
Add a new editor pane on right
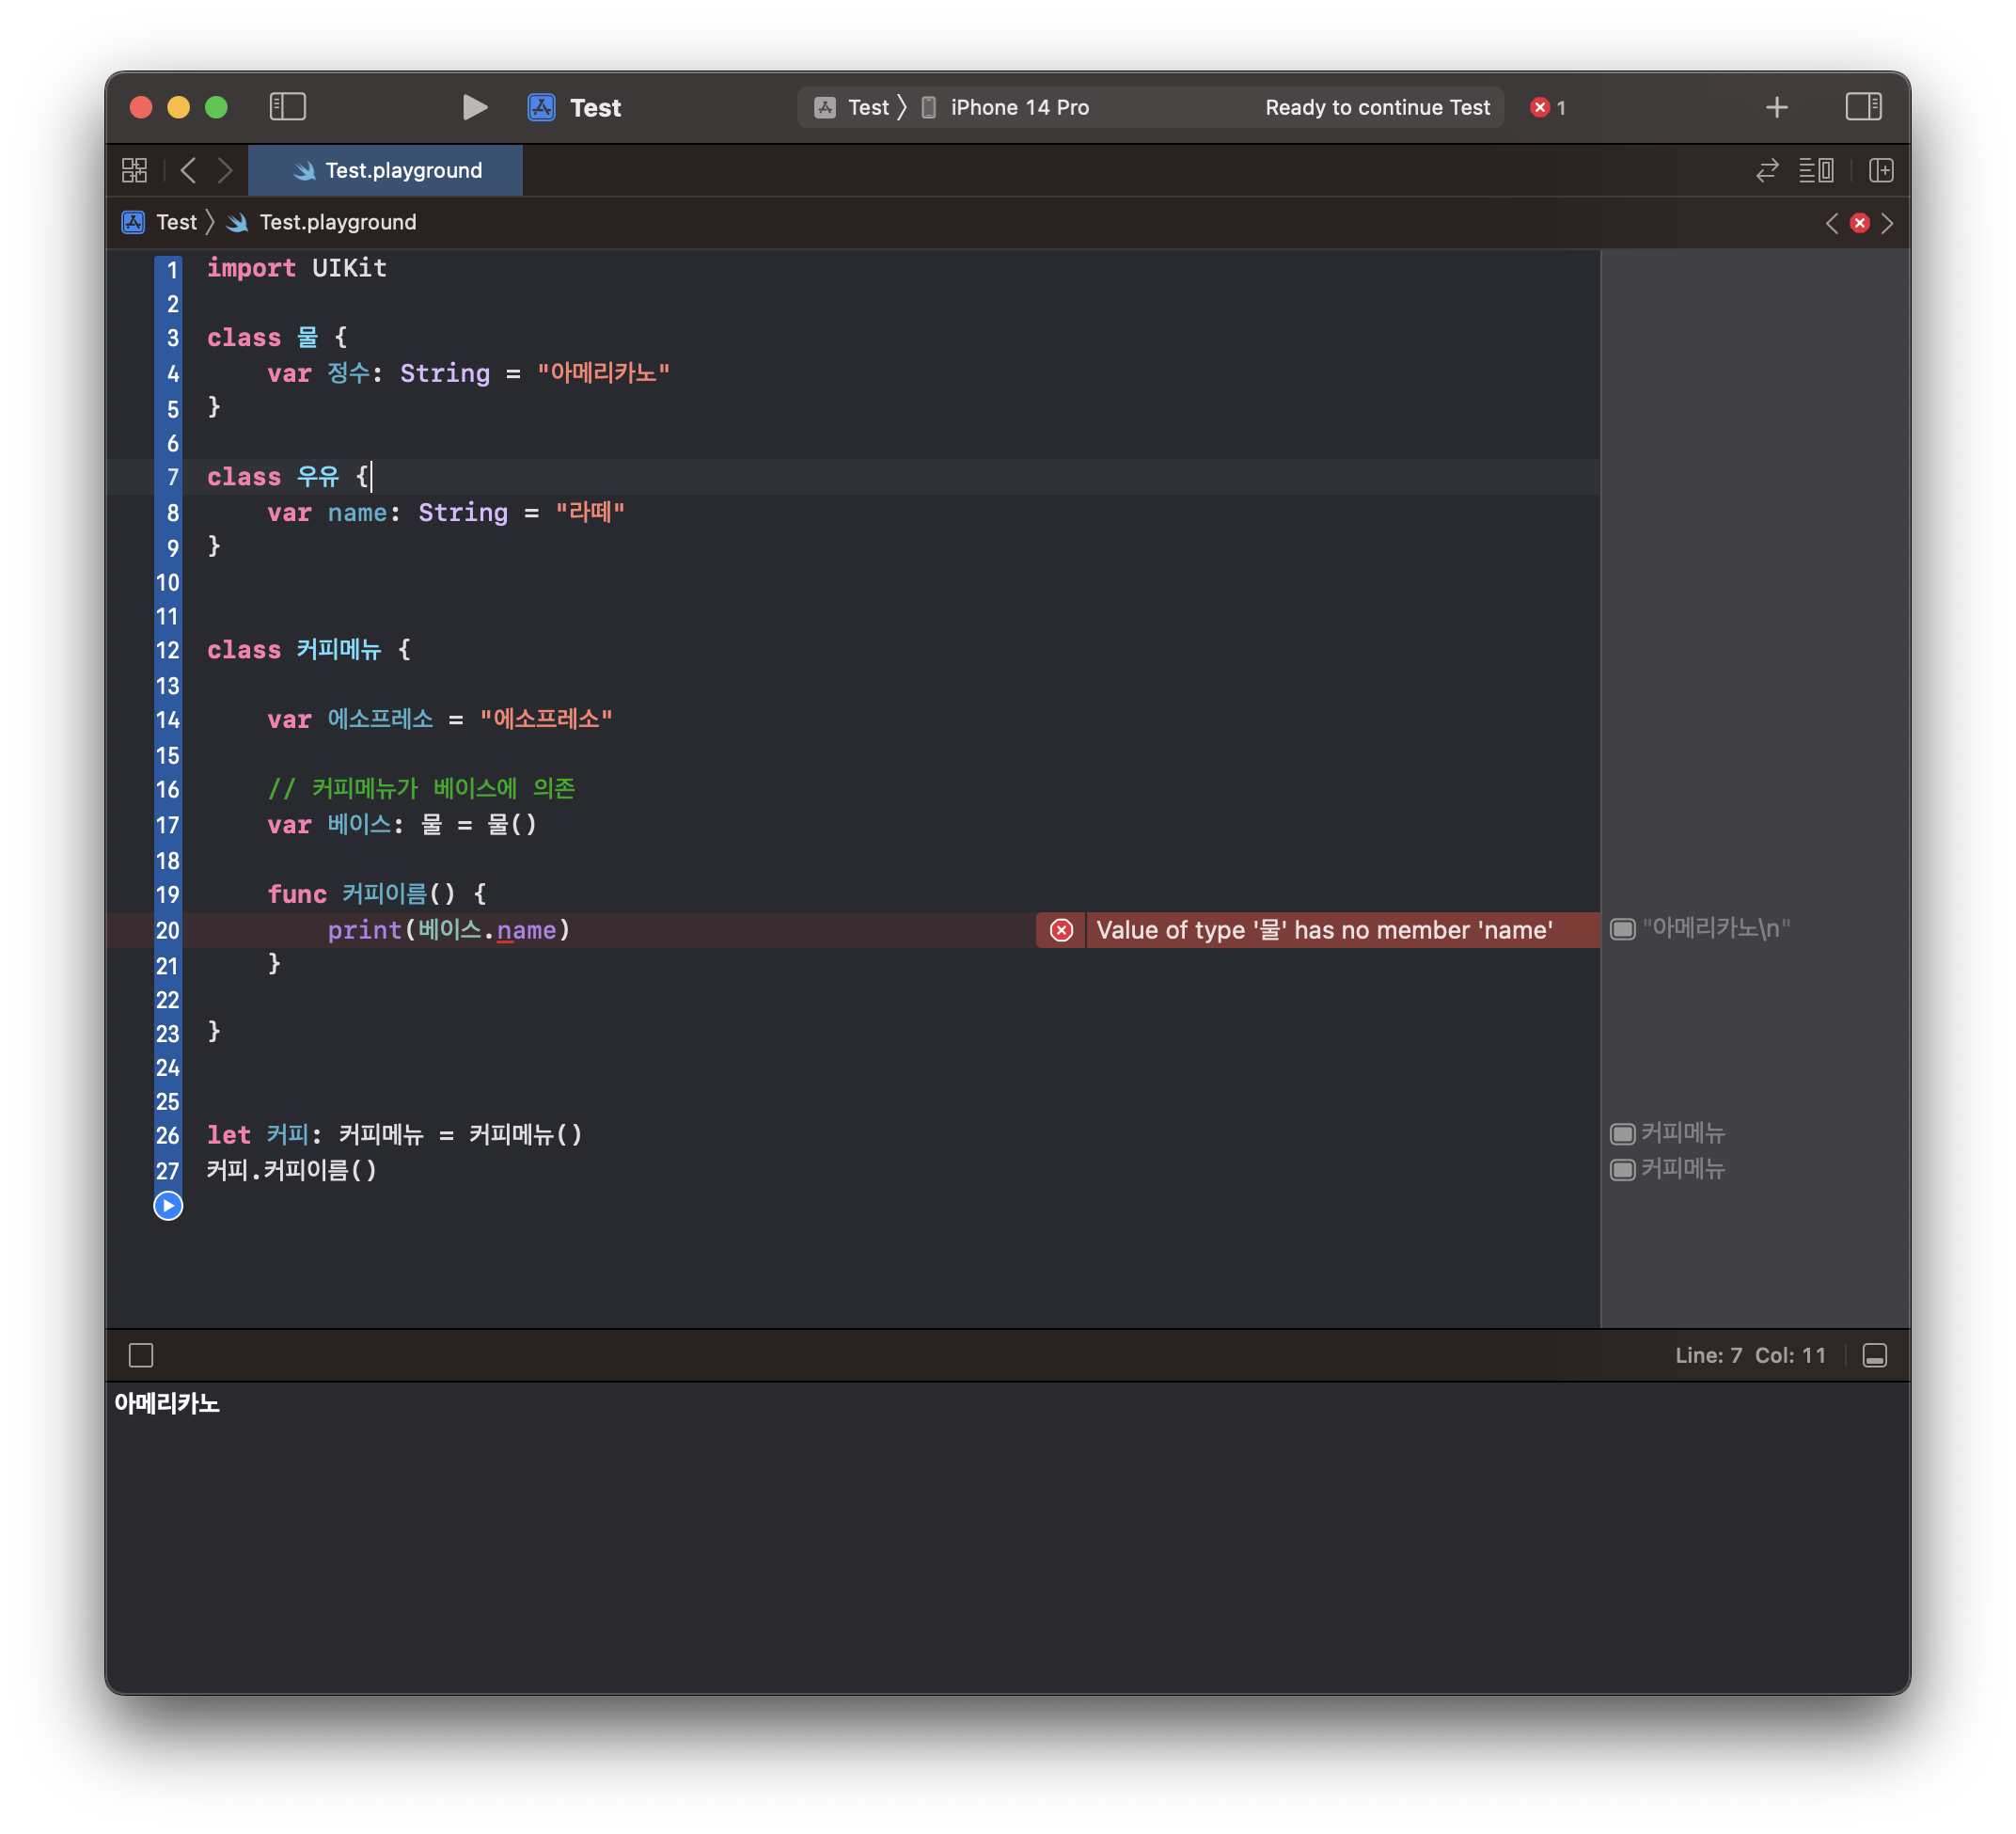tap(1881, 170)
